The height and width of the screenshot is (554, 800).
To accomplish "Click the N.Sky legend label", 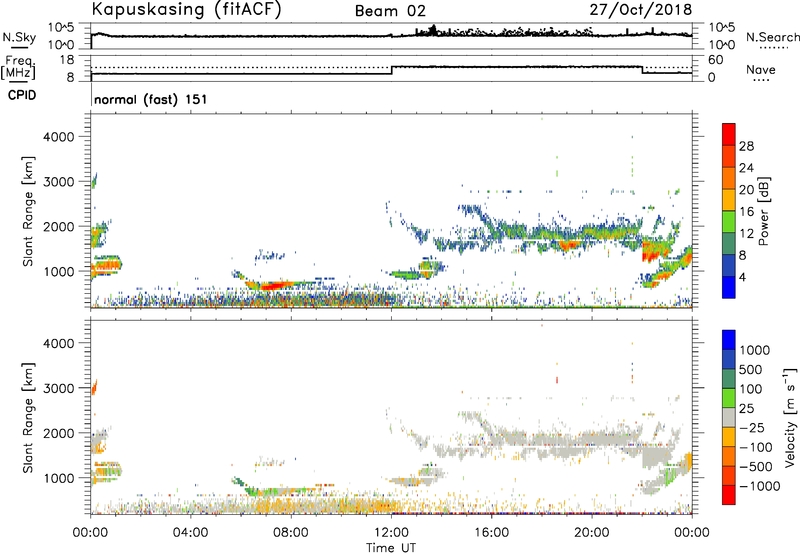I will point(19,37).
